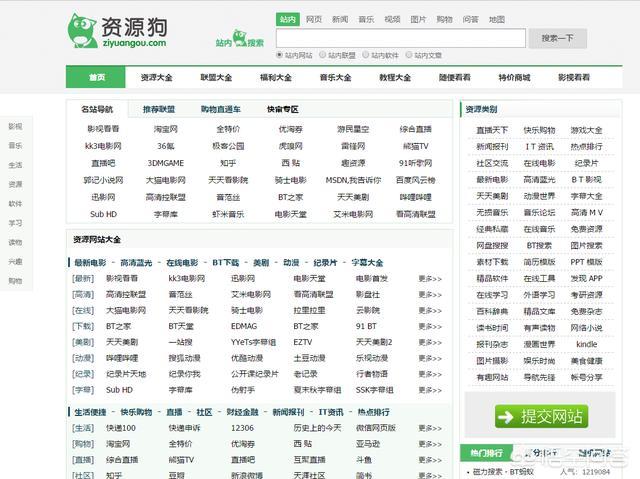Open 首页 in the green navigation bar
This screenshot has height=479, width=640.
pyautogui.click(x=96, y=77)
